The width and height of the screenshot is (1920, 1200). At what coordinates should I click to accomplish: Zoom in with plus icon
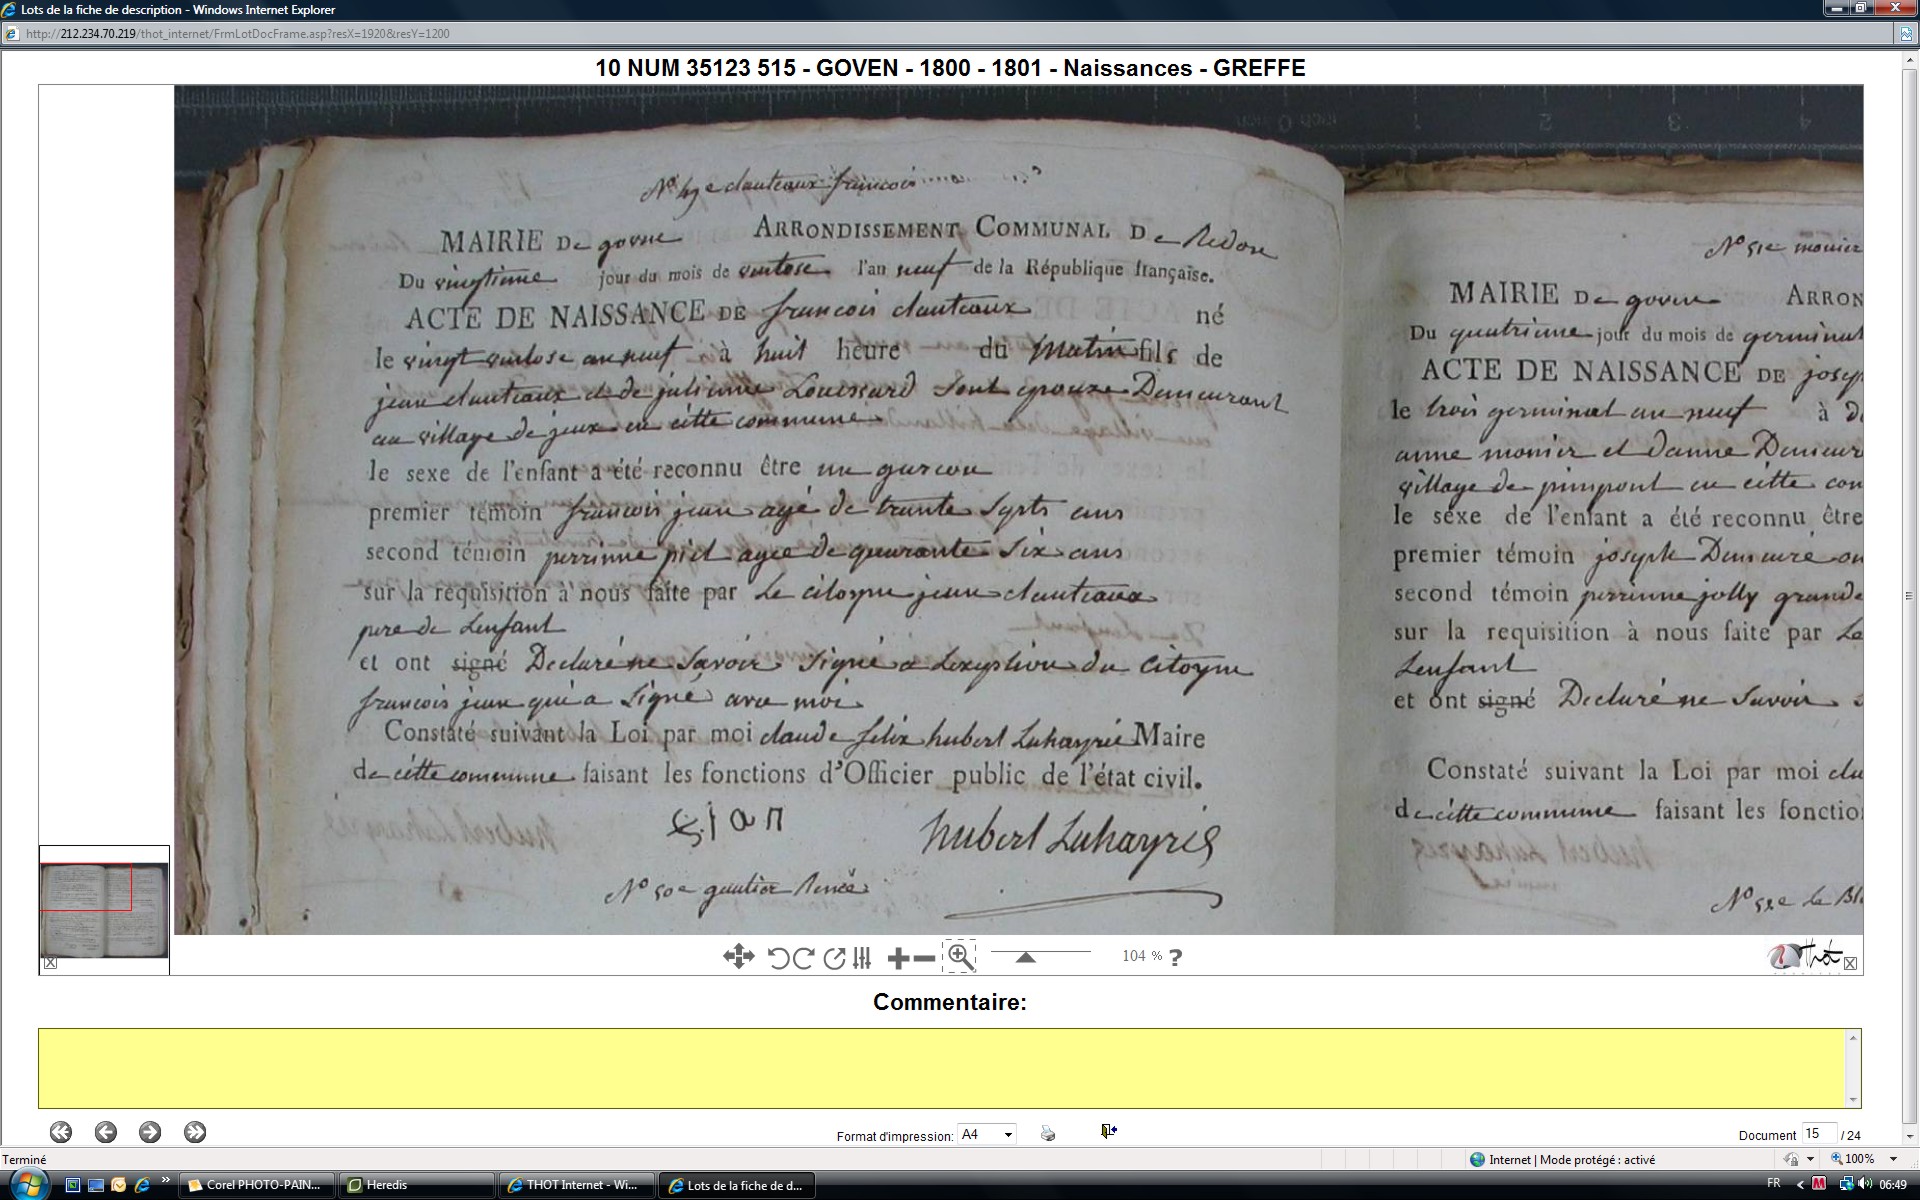[897, 958]
